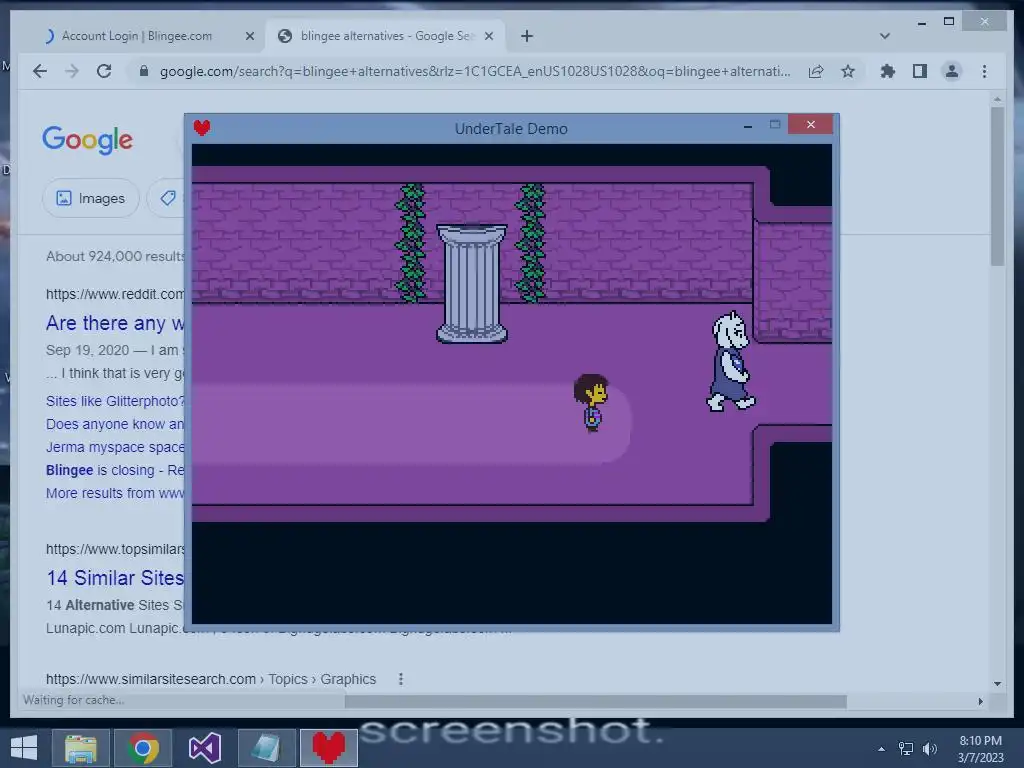Screen dimensions: 1024x768
Task: Filter results by Images
Action: click(x=91, y=198)
